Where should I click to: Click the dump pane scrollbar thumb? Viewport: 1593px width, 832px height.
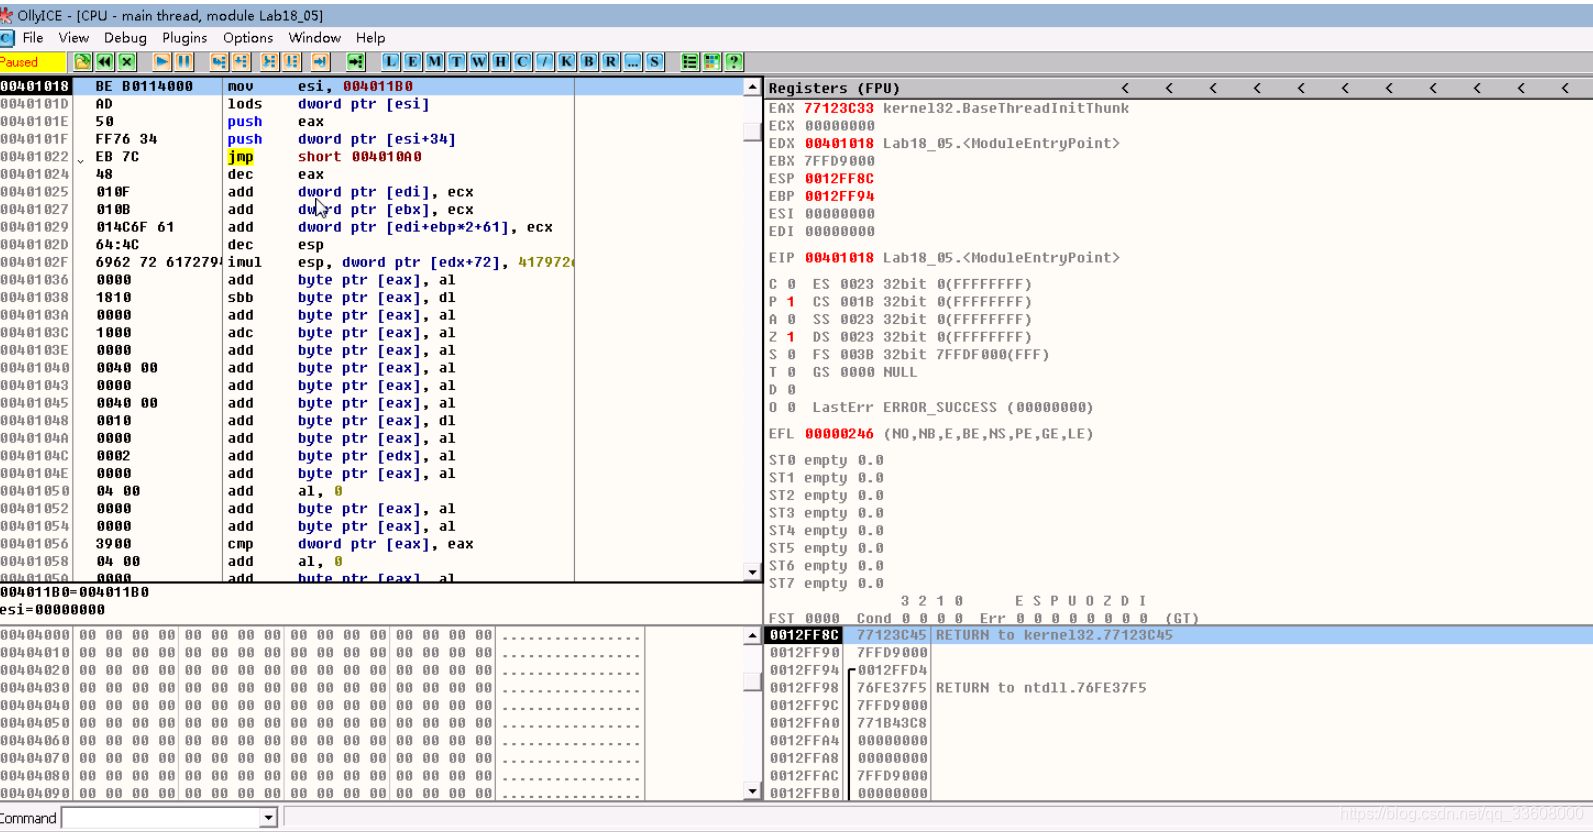tap(752, 682)
